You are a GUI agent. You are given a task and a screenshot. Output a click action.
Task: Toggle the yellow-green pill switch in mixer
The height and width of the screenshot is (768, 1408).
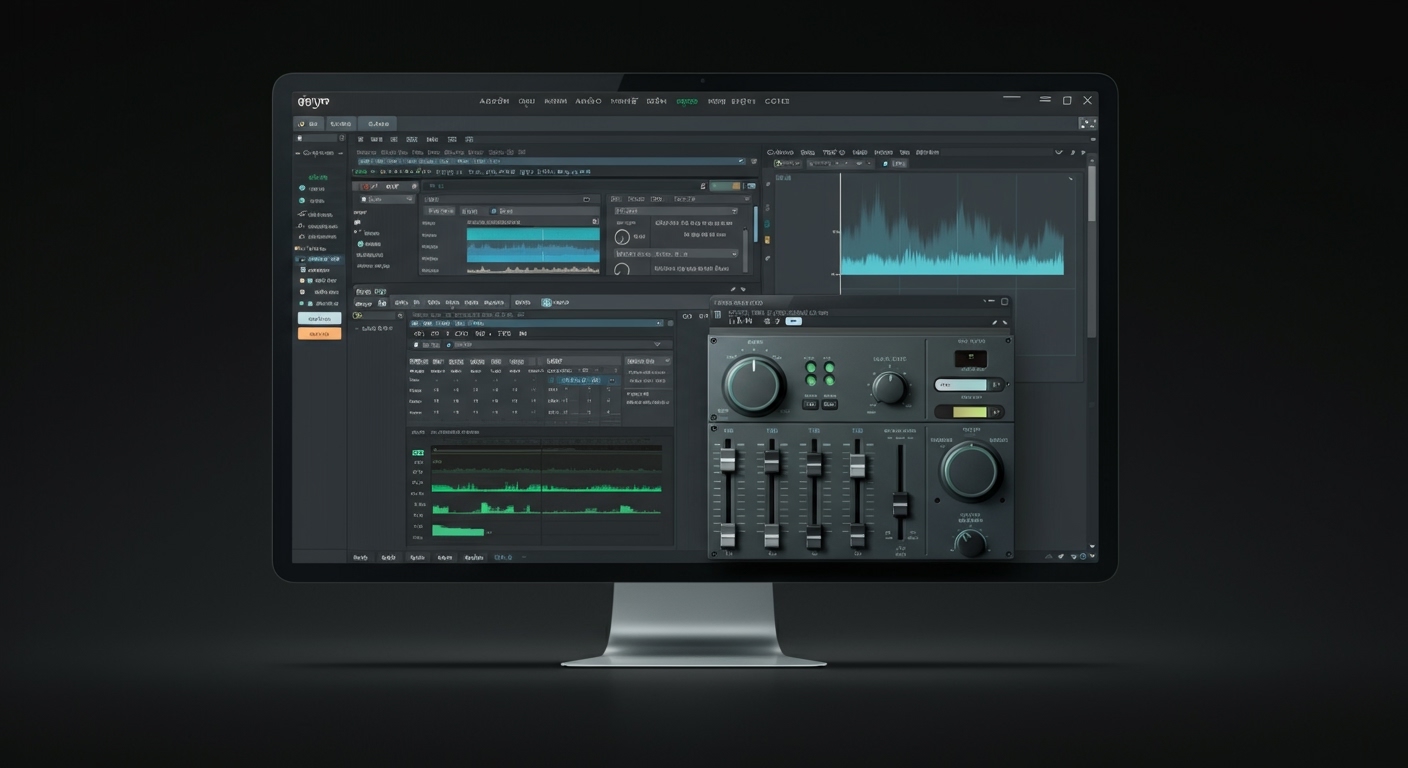coord(968,411)
